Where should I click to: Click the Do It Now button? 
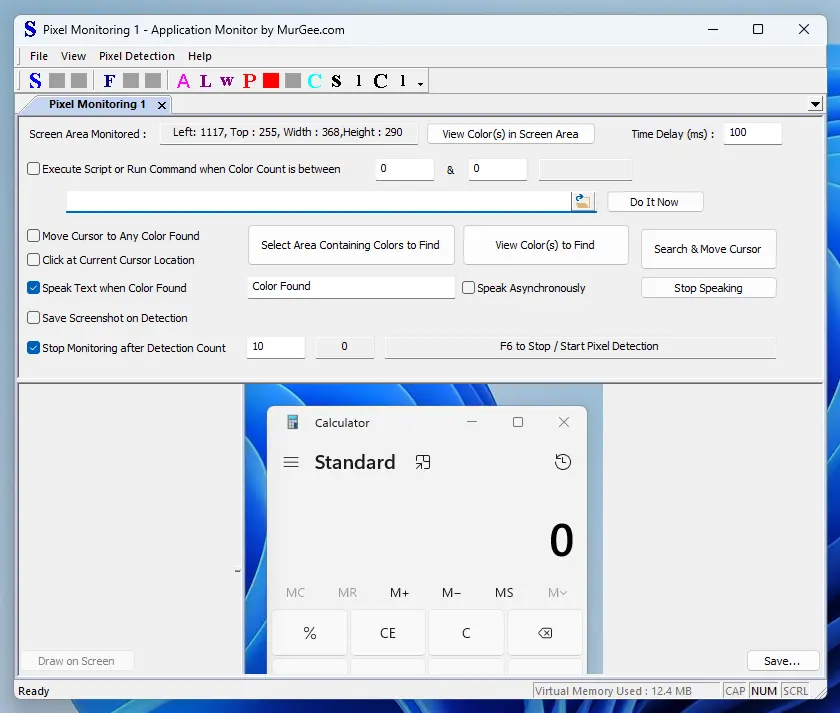tap(655, 202)
